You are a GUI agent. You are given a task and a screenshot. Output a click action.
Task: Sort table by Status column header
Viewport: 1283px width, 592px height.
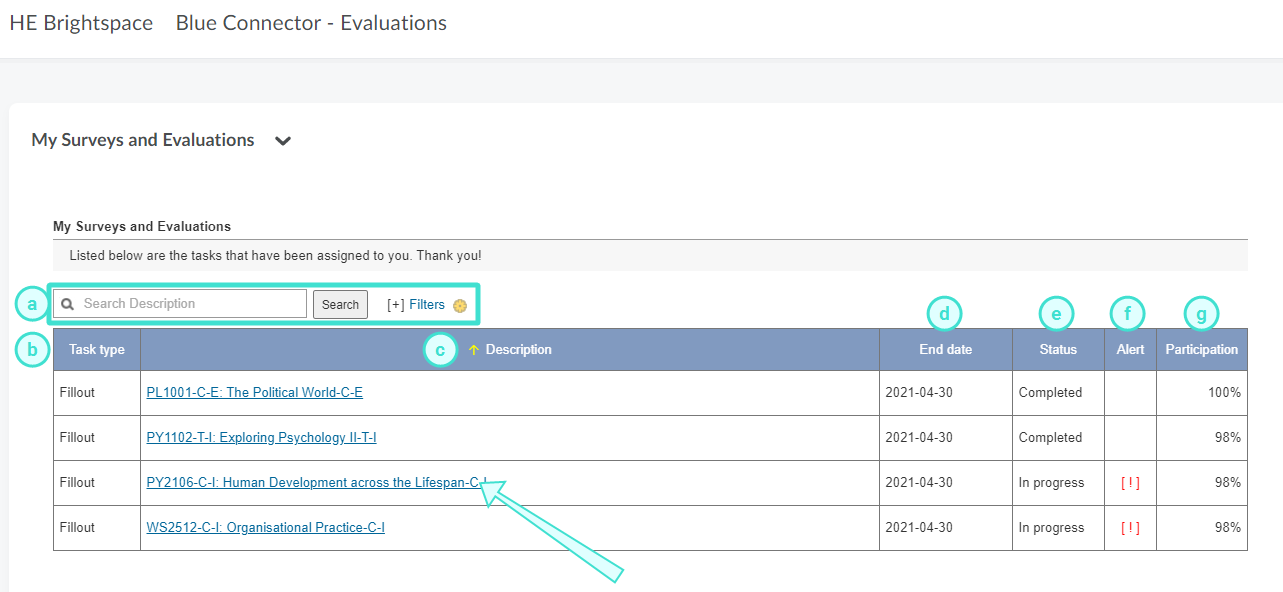click(x=1058, y=350)
